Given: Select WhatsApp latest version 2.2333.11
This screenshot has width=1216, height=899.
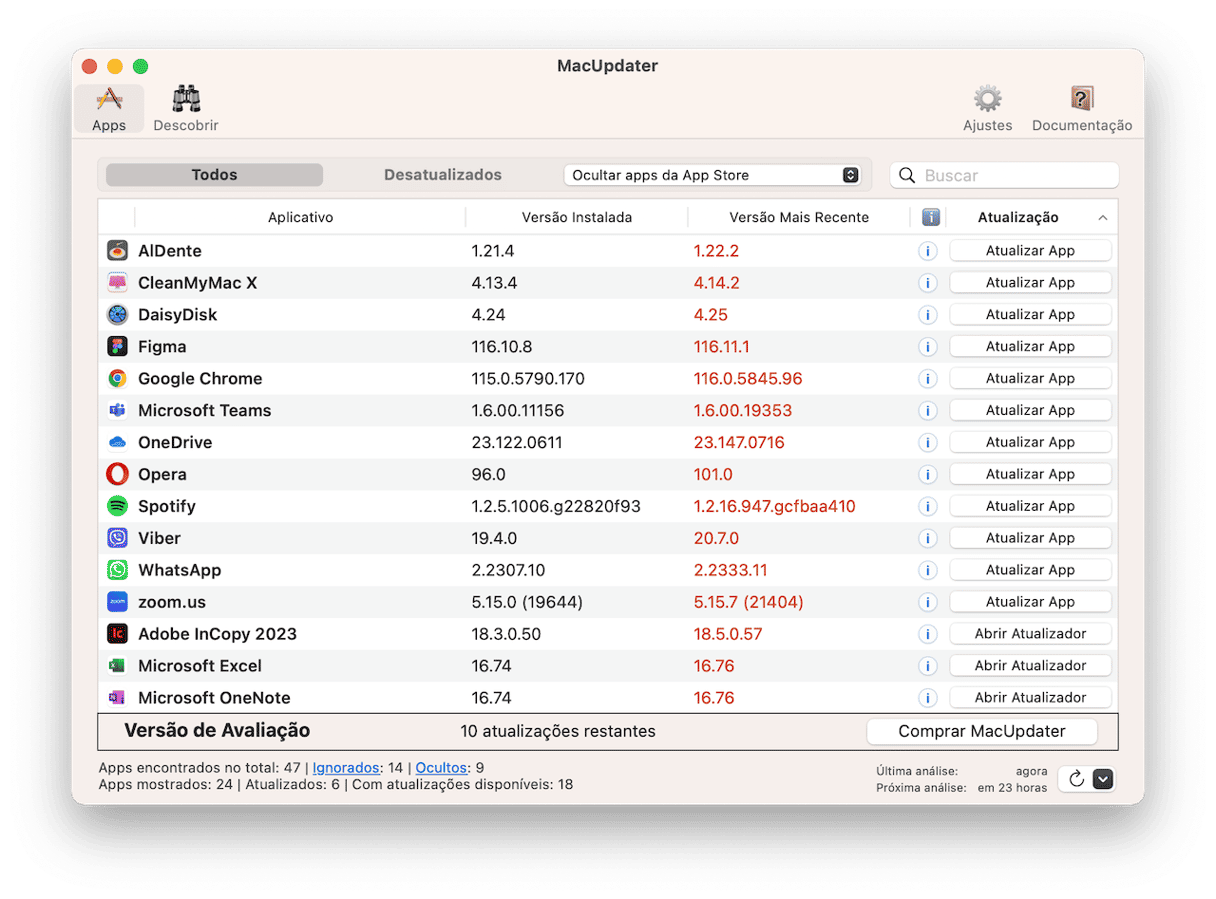Looking at the screenshot, I should coord(731,571).
